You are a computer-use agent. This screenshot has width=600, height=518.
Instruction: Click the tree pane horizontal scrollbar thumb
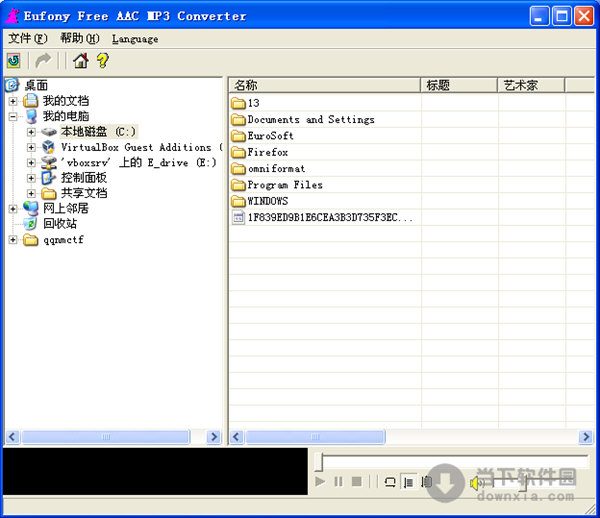pyautogui.click(x=106, y=437)
